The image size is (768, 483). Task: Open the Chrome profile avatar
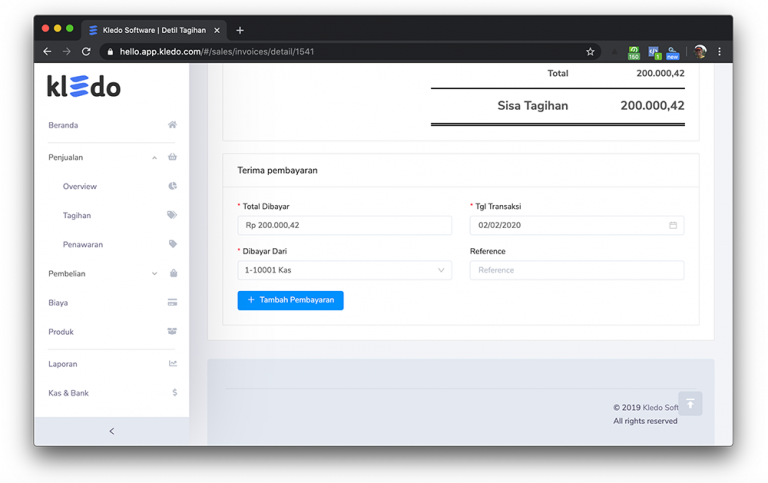click(700, 51)
